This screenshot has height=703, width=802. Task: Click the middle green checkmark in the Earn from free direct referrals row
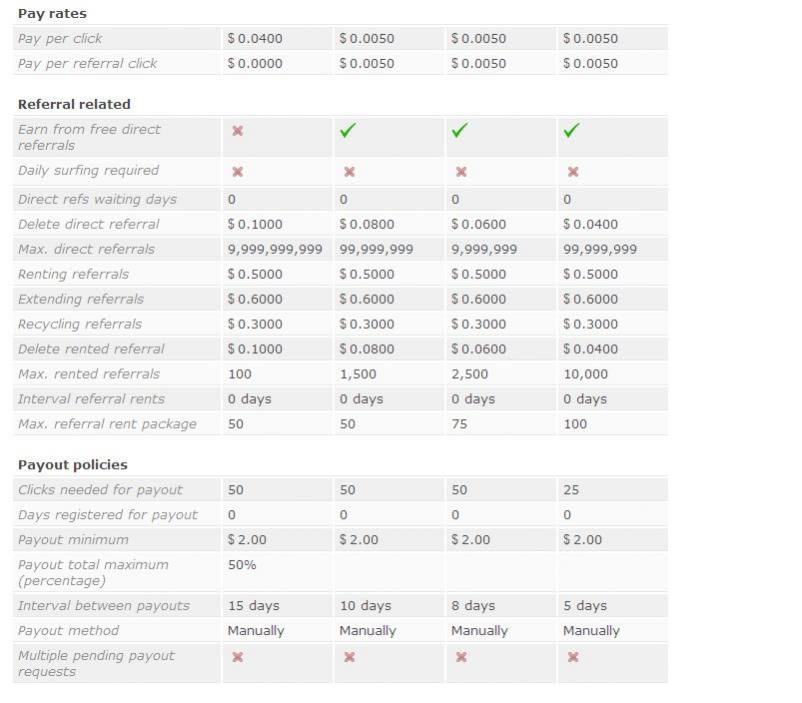click(x=460, y=131)
